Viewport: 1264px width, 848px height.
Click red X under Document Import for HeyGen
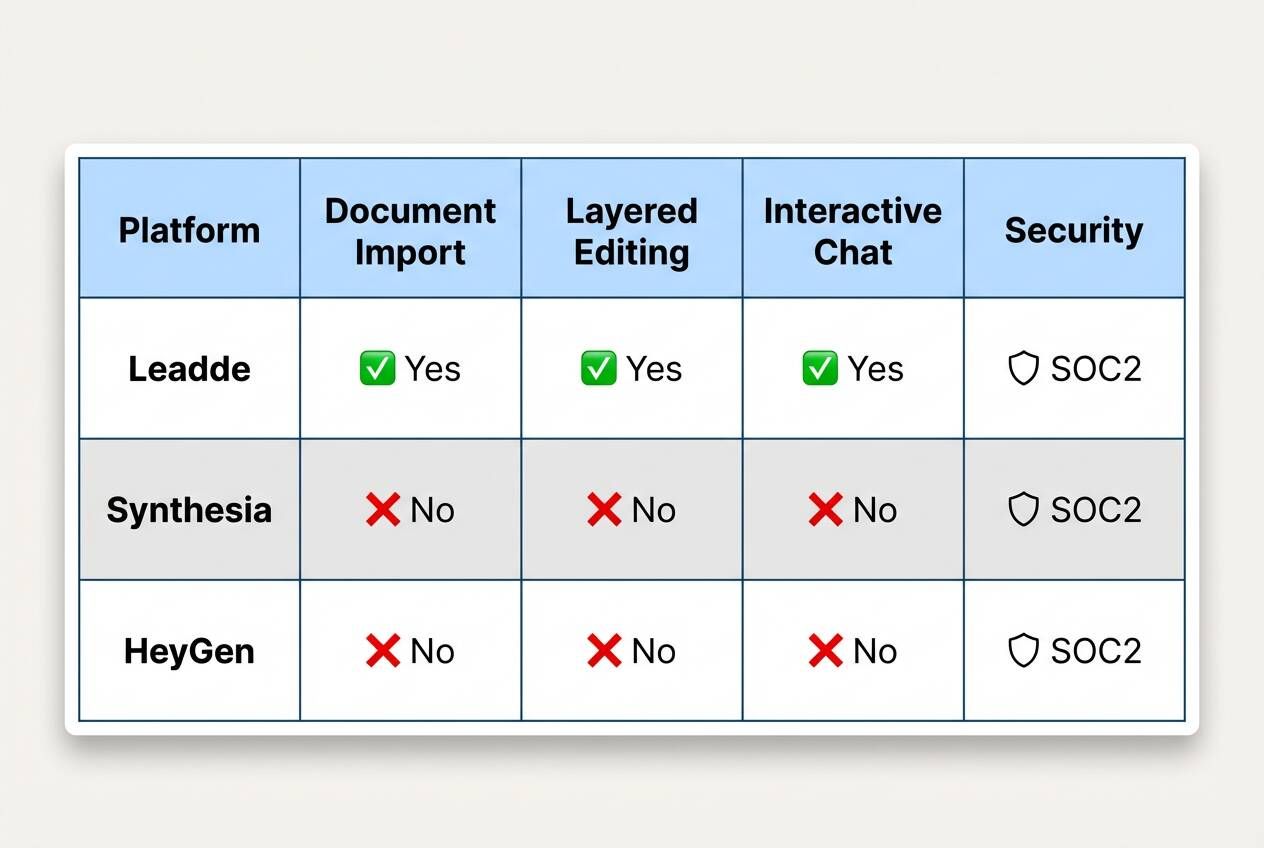click(x=382, y=651)
